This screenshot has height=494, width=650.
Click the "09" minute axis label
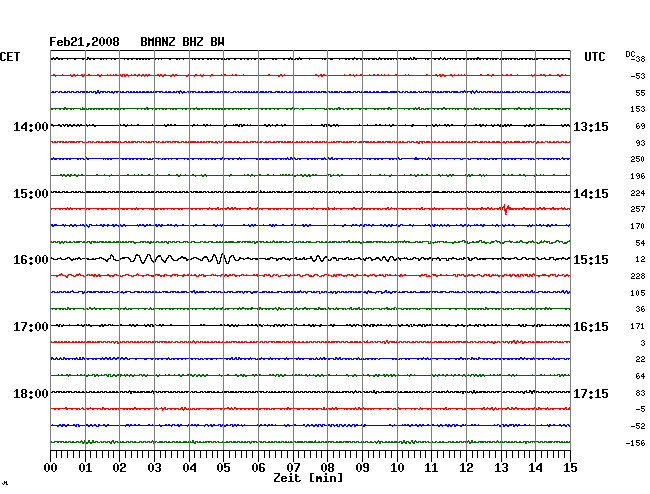click(362, 468)
